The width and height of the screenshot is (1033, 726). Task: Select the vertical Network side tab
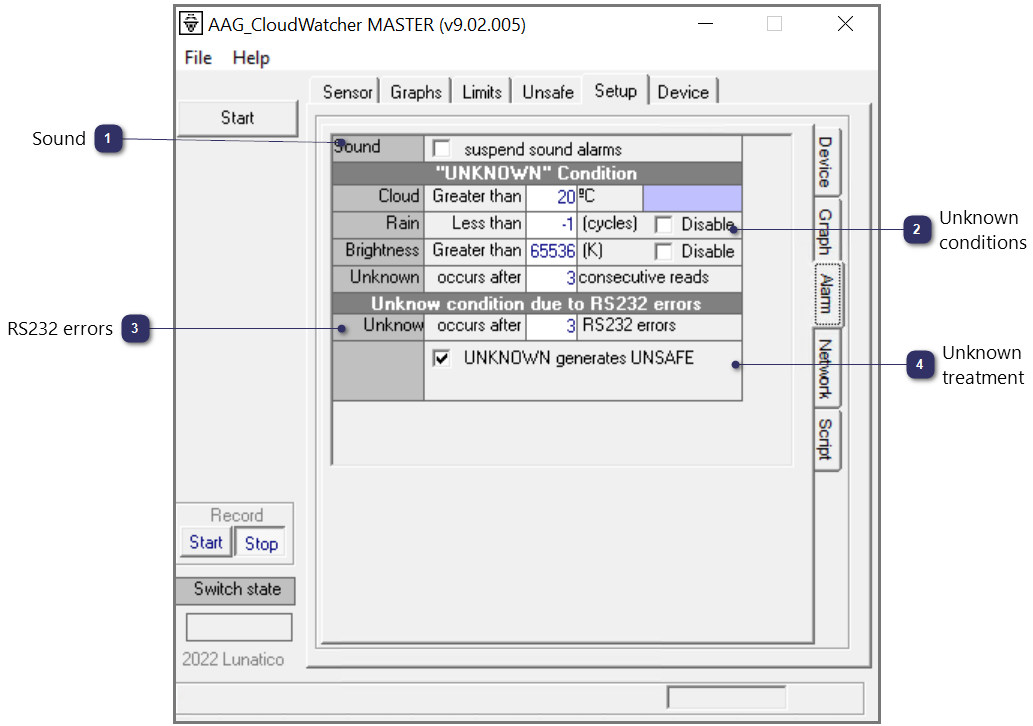826,368
